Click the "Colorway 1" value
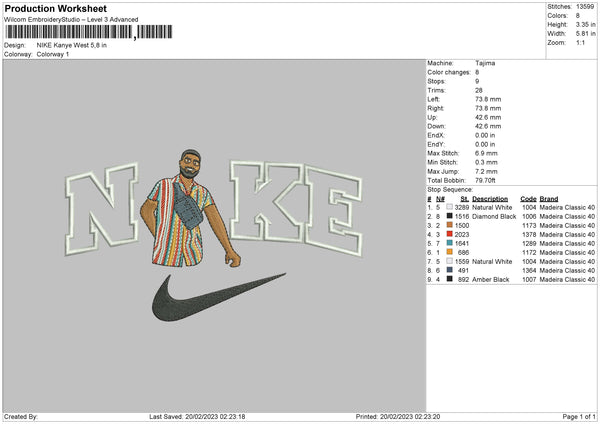The width and height of the screenshot is (600, 424). (53, 54)
